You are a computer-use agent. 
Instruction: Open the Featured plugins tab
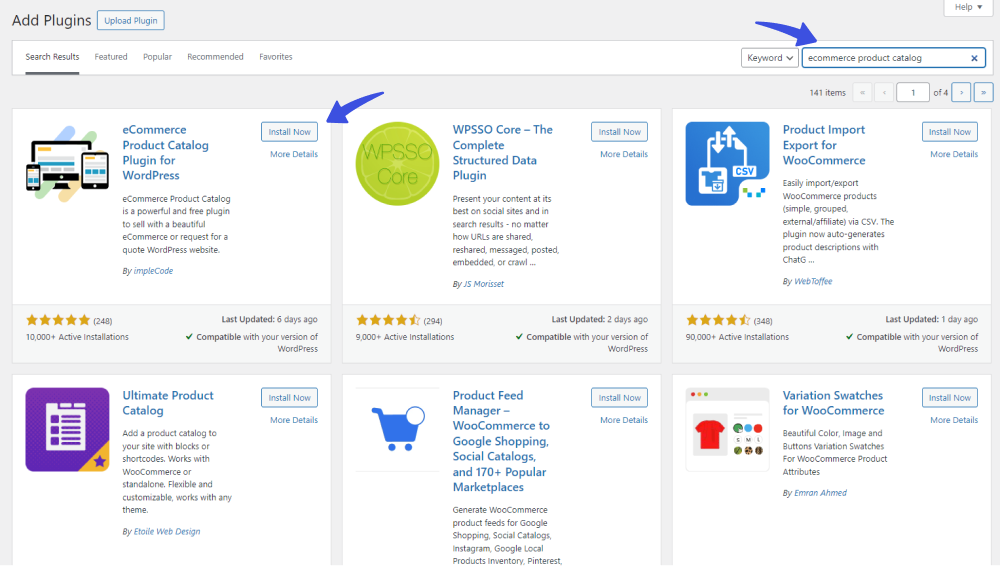coord(111,57)
